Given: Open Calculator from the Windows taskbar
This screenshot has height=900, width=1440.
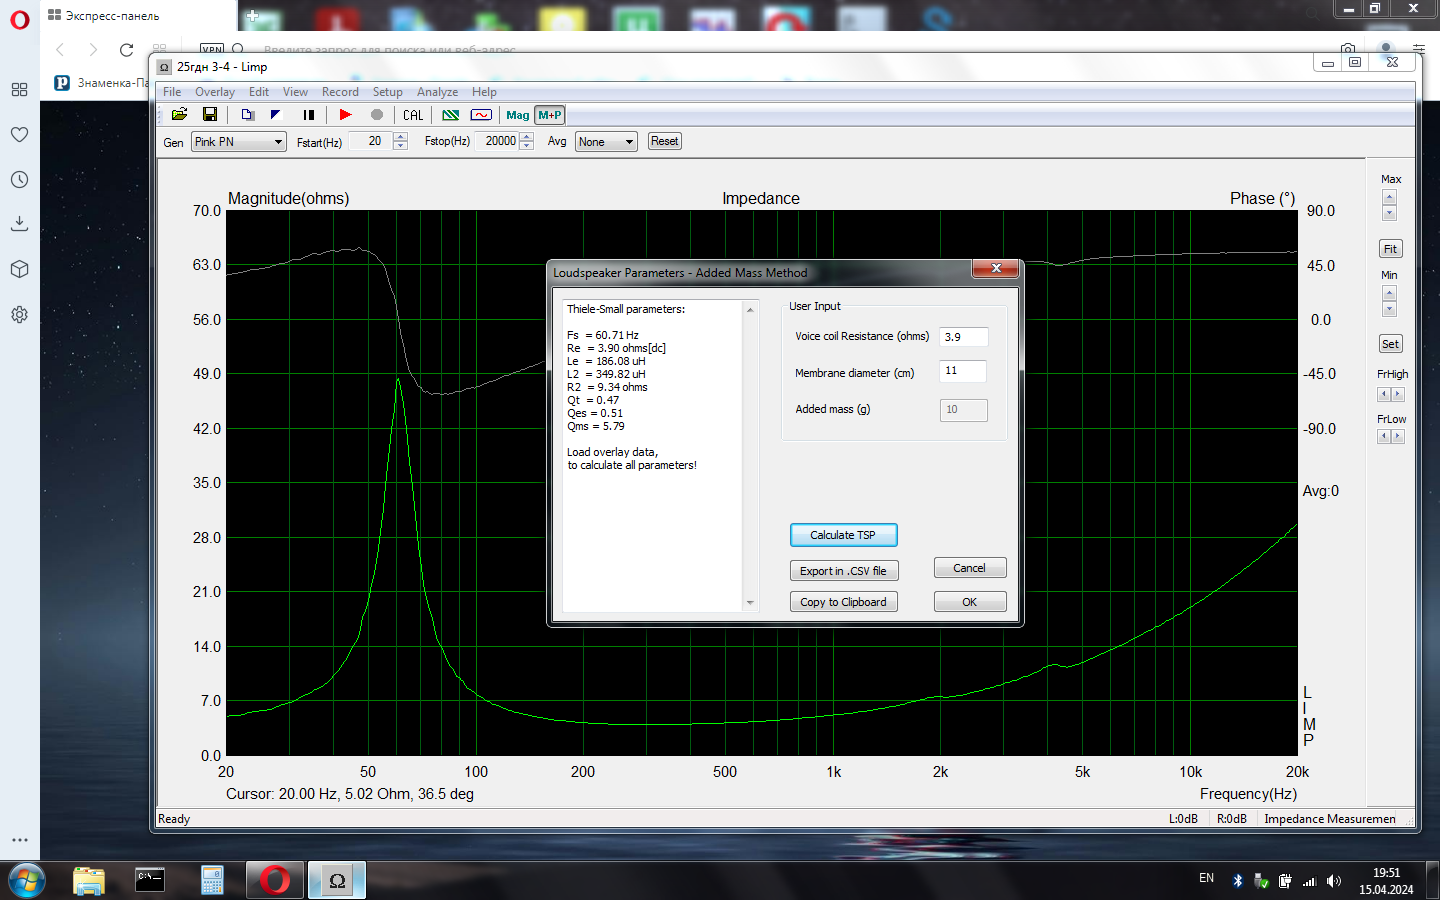Looking at the screenshot, I should point(212,880).
